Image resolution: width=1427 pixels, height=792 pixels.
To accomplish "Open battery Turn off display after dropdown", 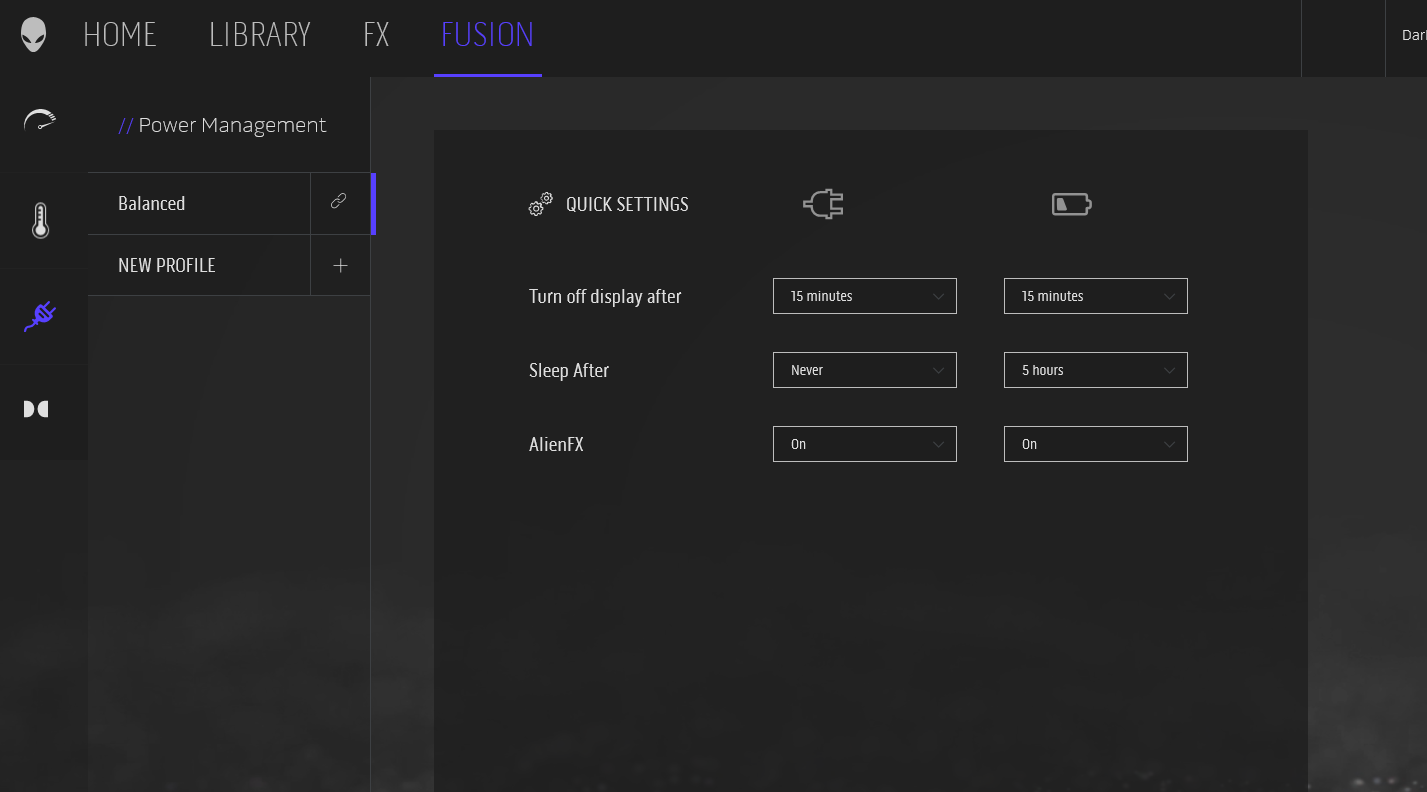I will (x=1095, y=296).
